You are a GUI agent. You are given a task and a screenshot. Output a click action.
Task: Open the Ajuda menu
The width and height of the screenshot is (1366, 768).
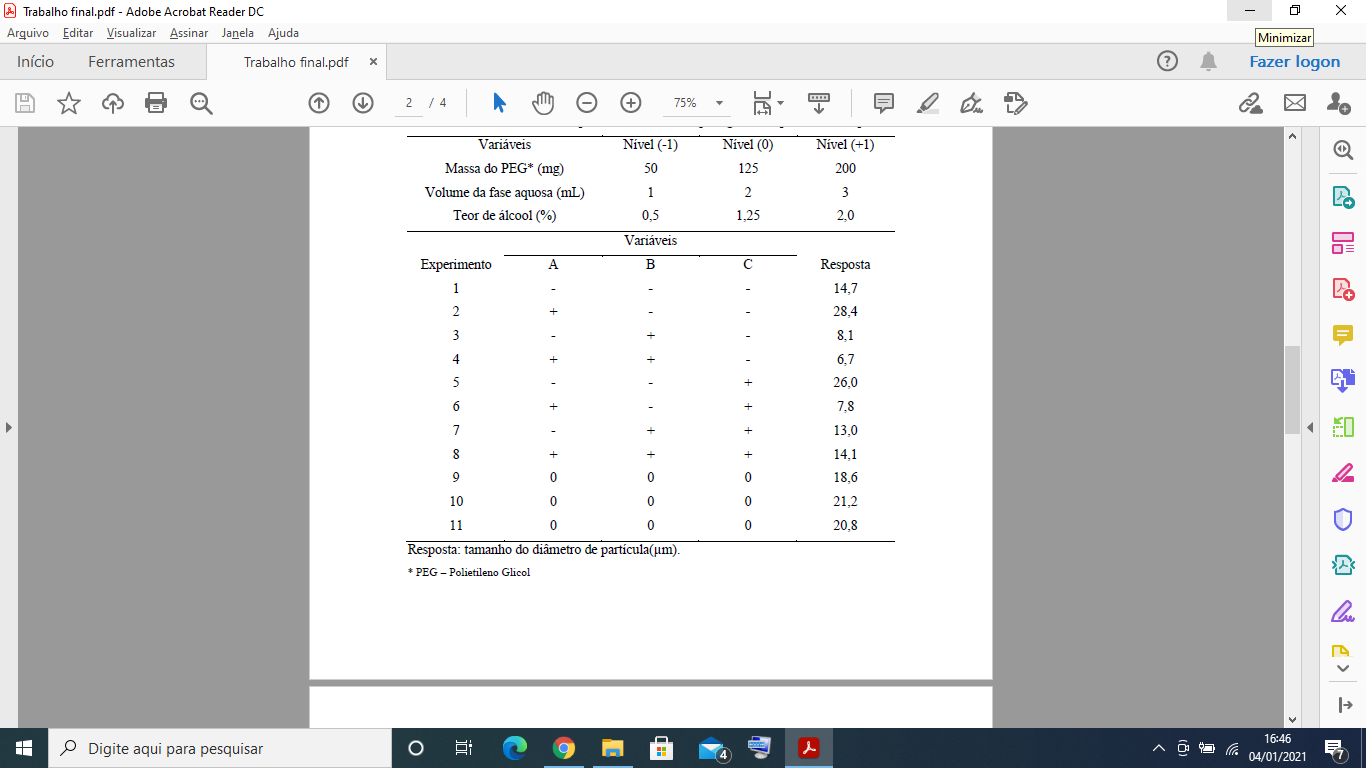click(x=283, y=33)
